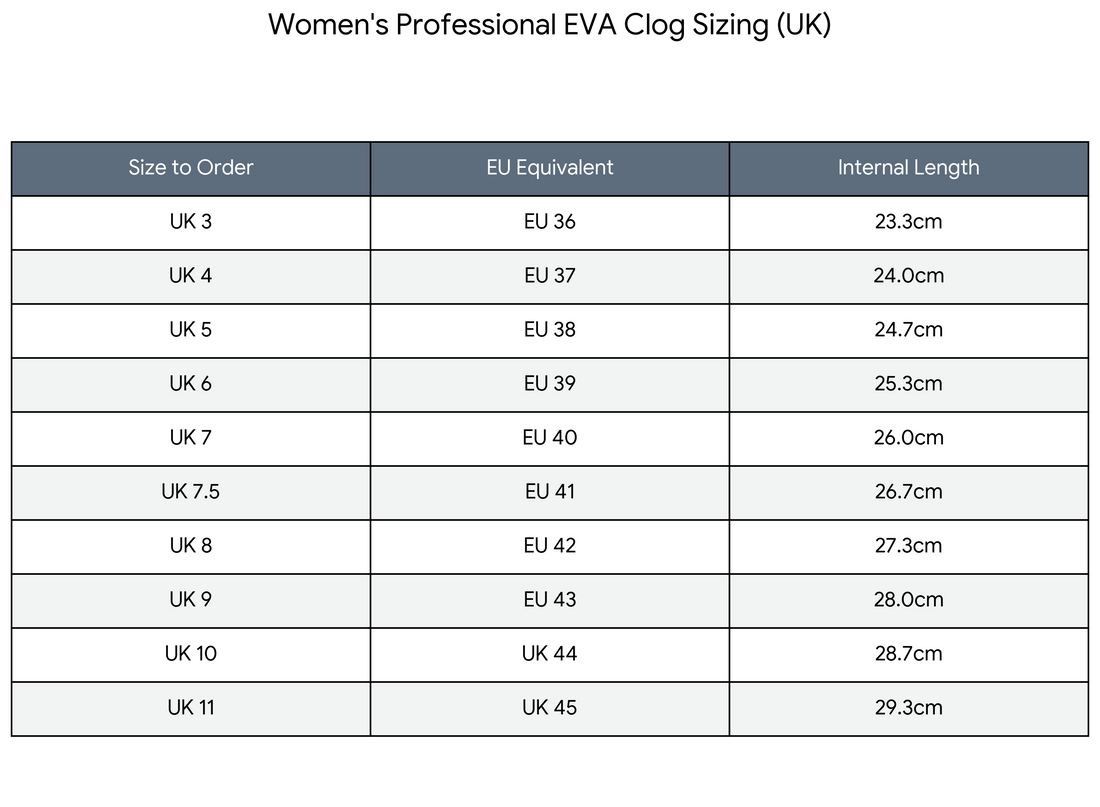Select the UK 3 size cell
Viewport: 1100px width, 807px height.
click(191, 222)
